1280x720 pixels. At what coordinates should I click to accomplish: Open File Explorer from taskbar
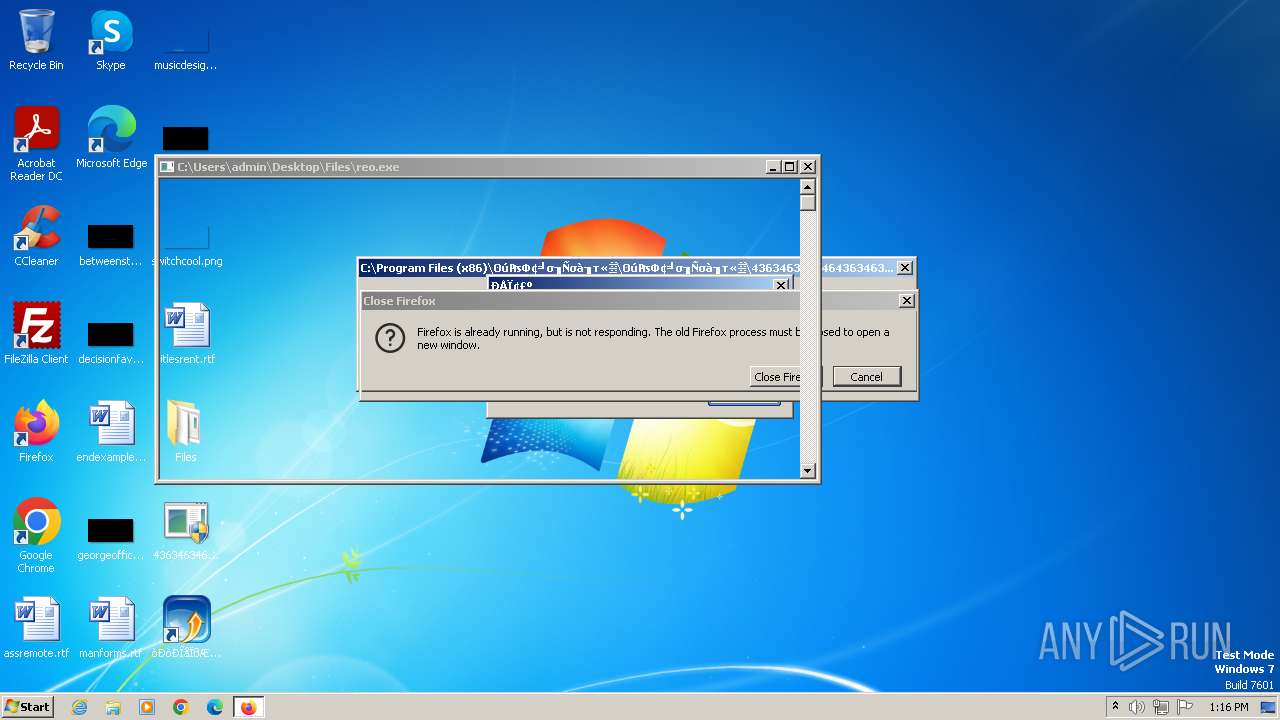click(113, 707)
